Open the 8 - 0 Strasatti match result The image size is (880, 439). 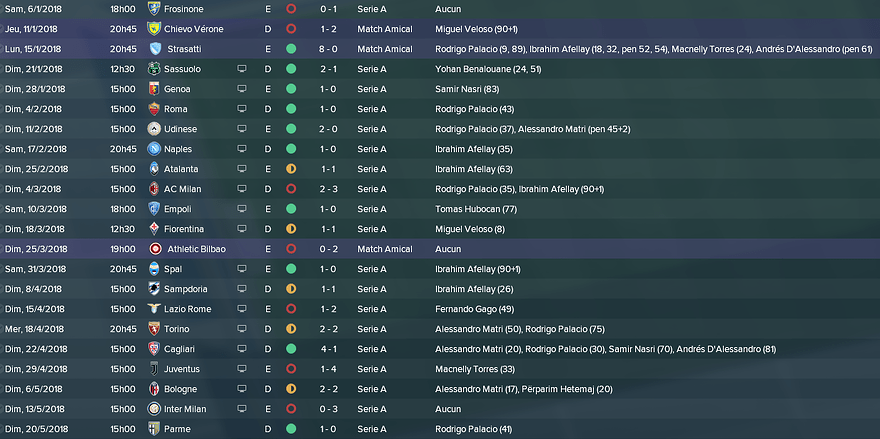pos(329,48)
